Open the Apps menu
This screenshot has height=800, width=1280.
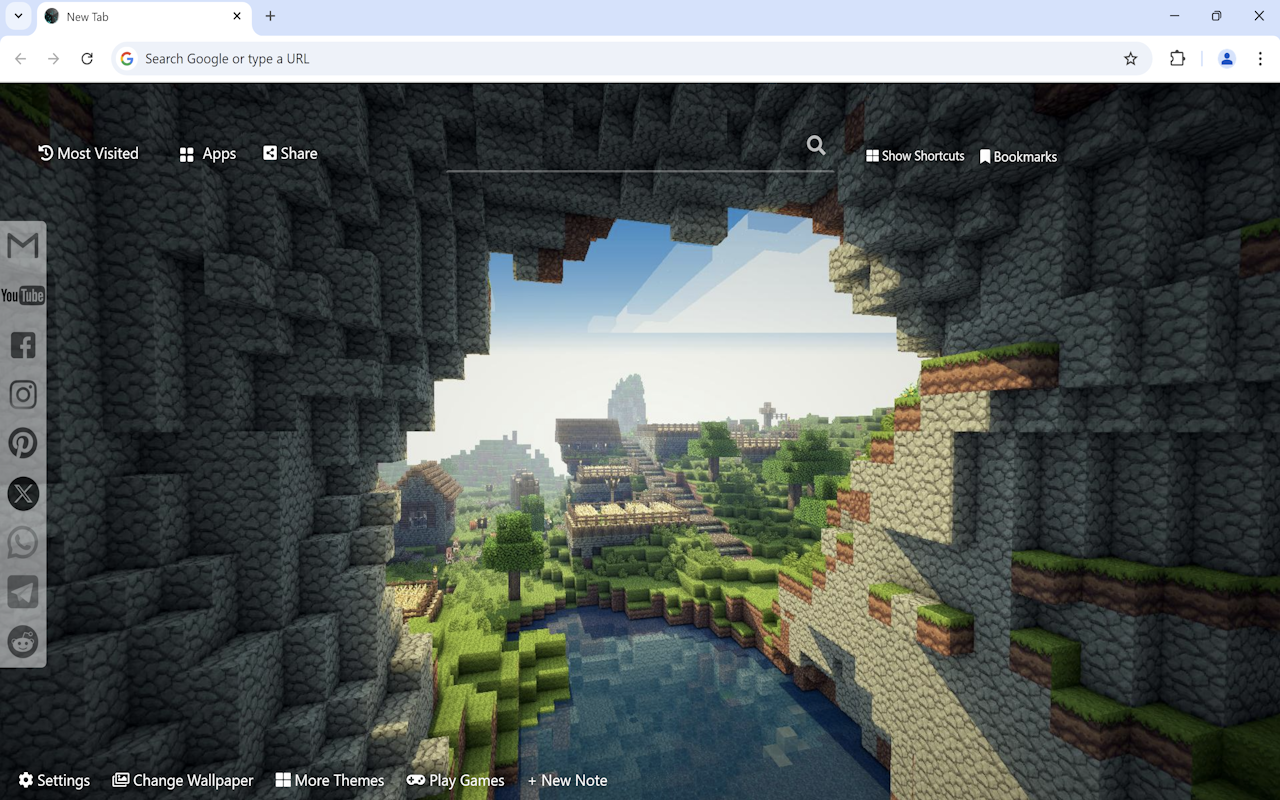pyautogui.click(x=207, y=153)
